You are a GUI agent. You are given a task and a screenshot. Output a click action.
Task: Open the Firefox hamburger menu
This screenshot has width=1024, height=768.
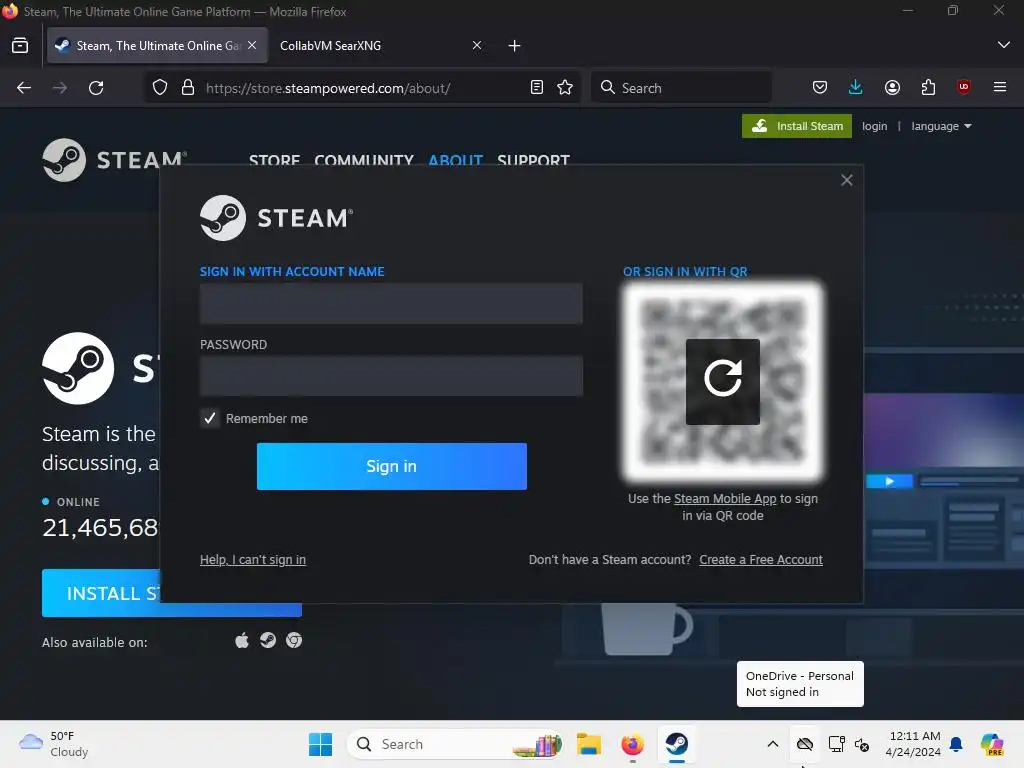(x=1000, y=87)
